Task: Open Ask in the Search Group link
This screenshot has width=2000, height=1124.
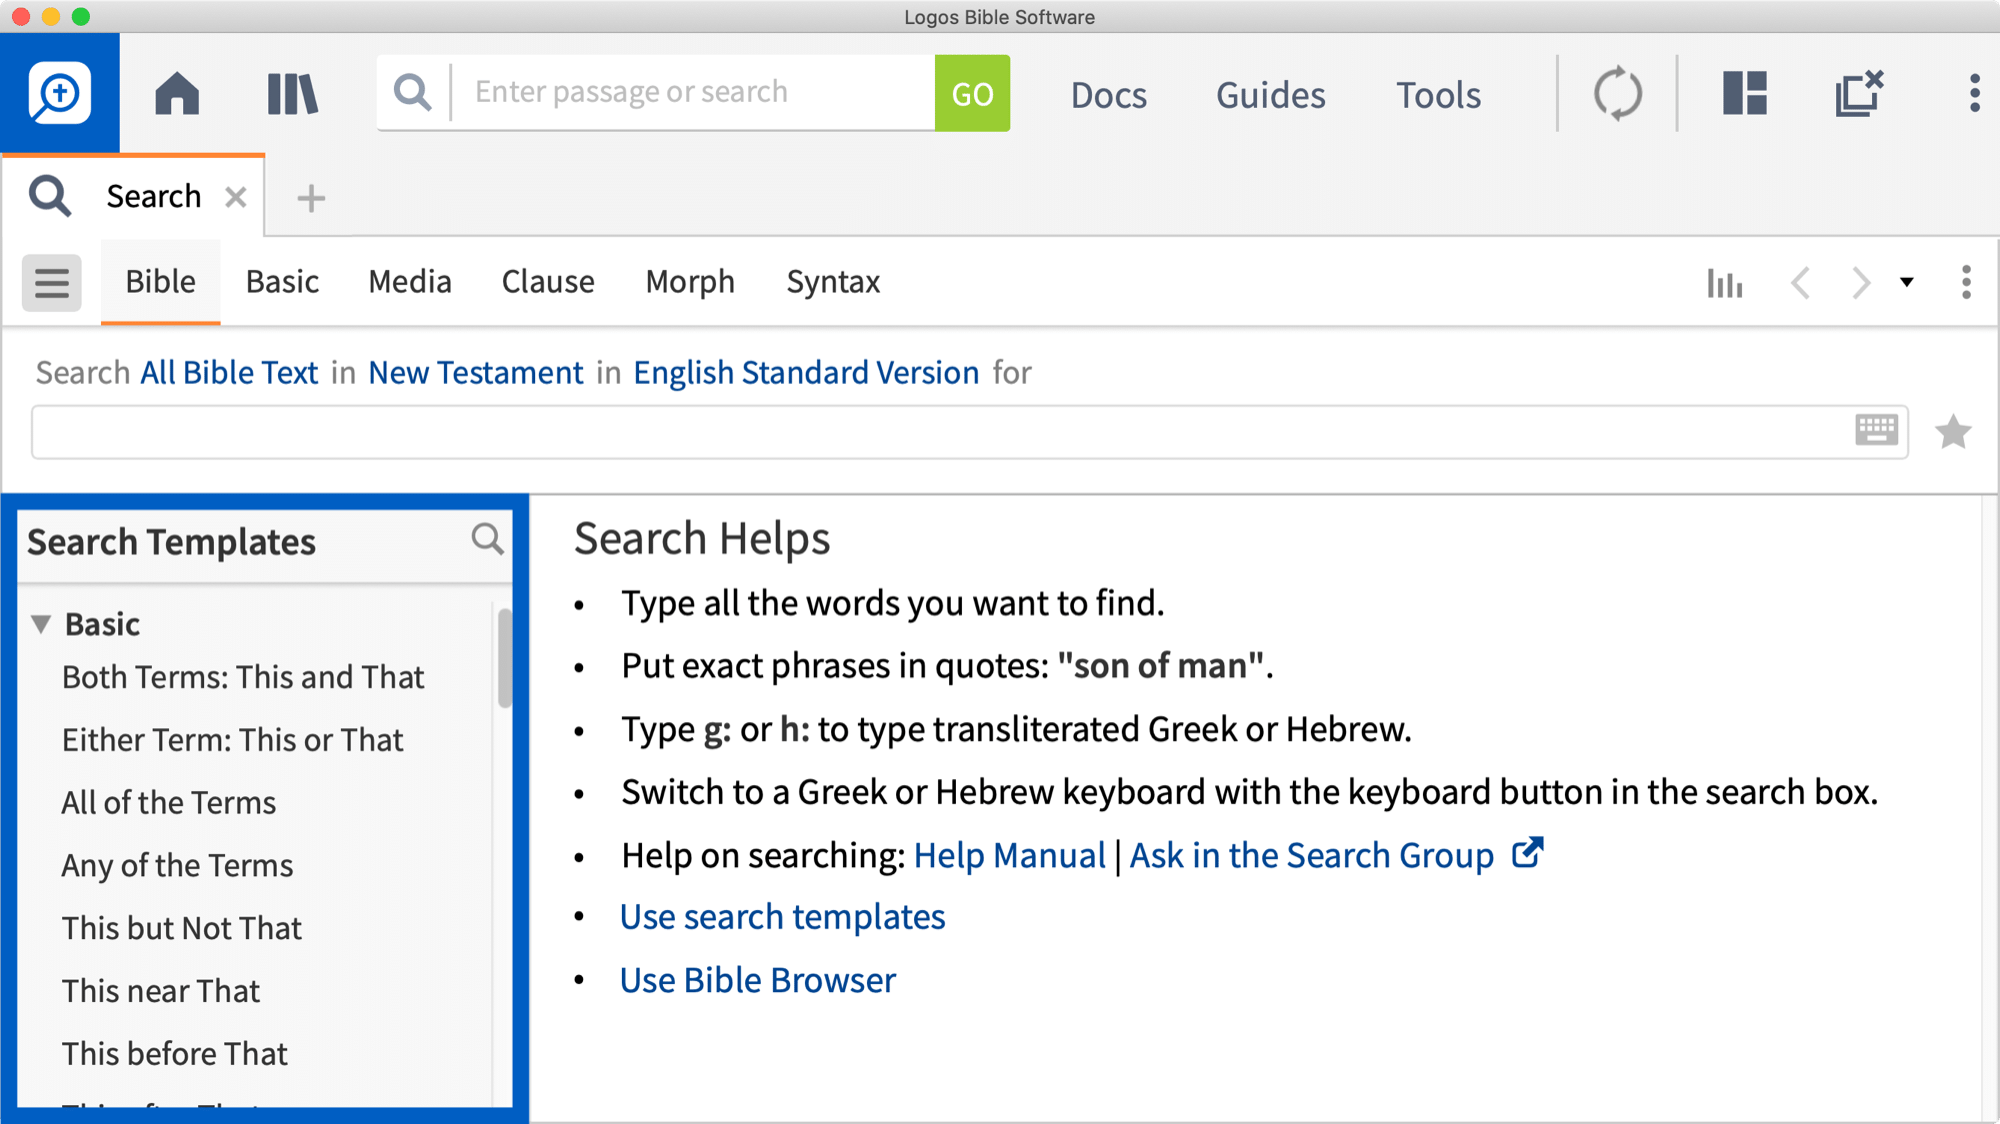Action: 1311,855
